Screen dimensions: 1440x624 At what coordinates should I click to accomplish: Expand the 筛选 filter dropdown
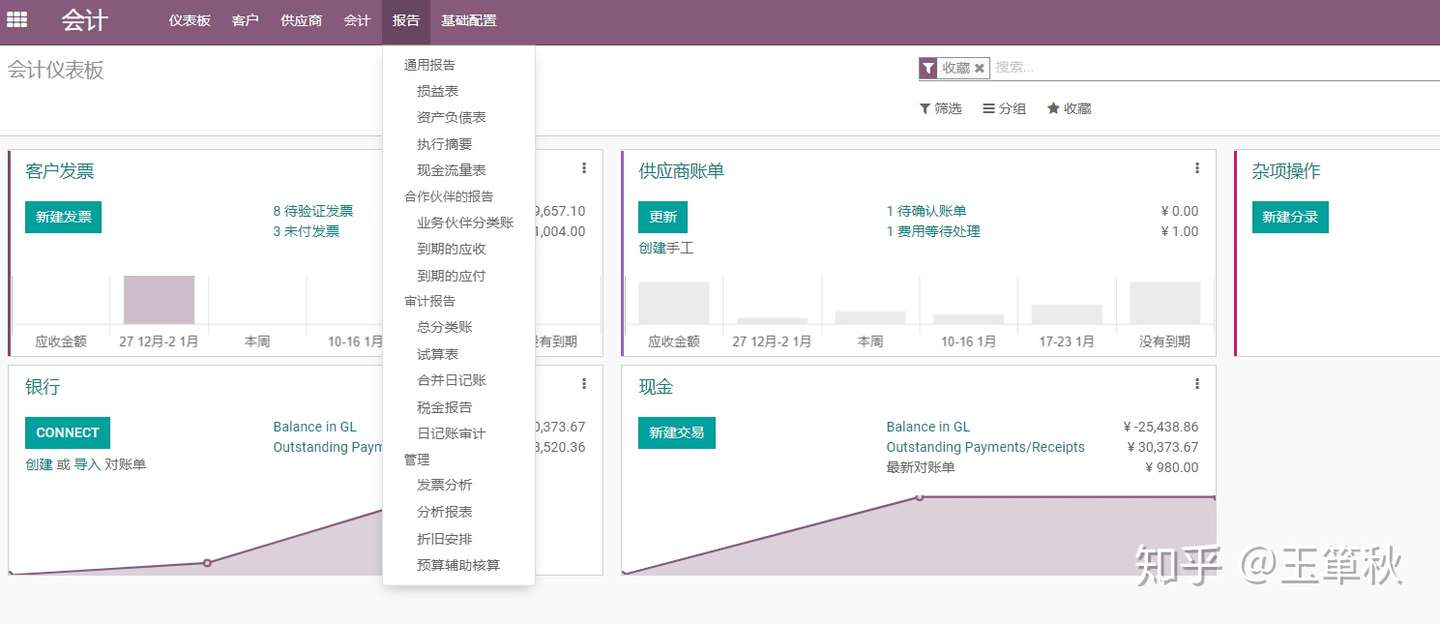click(940, 108)
